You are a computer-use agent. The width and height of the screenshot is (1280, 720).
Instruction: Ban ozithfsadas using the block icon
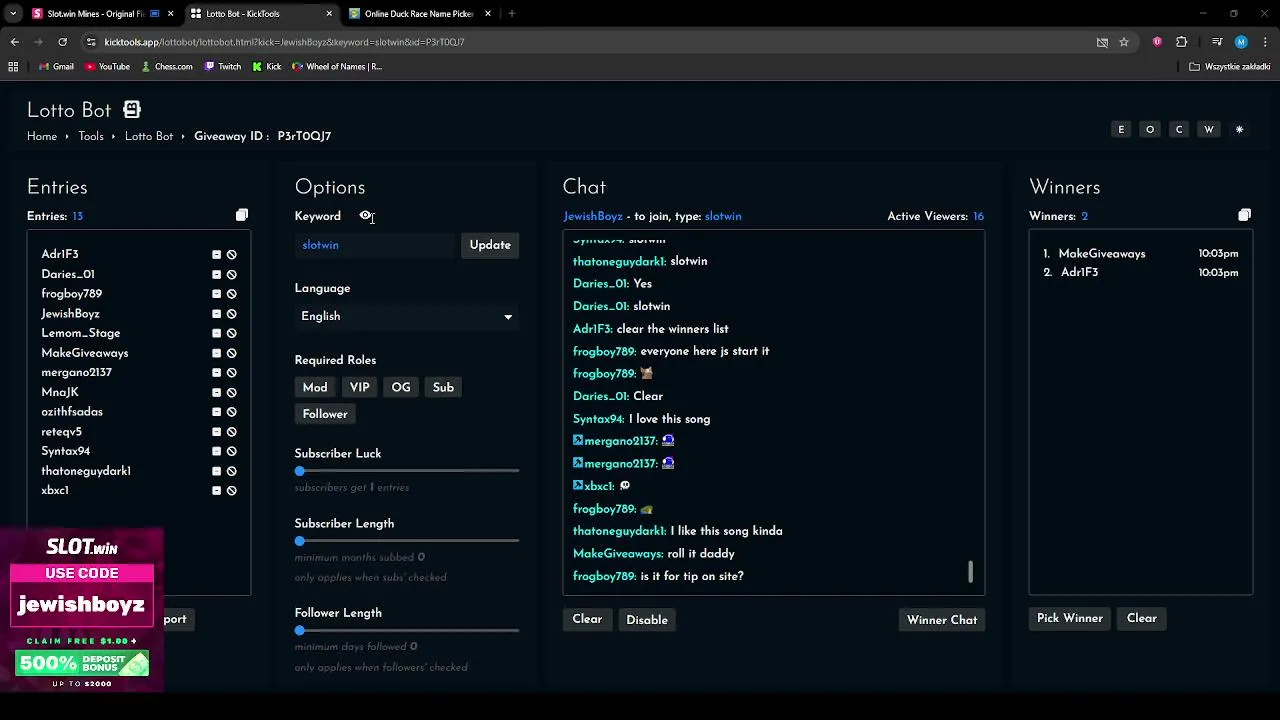point(231,412)
